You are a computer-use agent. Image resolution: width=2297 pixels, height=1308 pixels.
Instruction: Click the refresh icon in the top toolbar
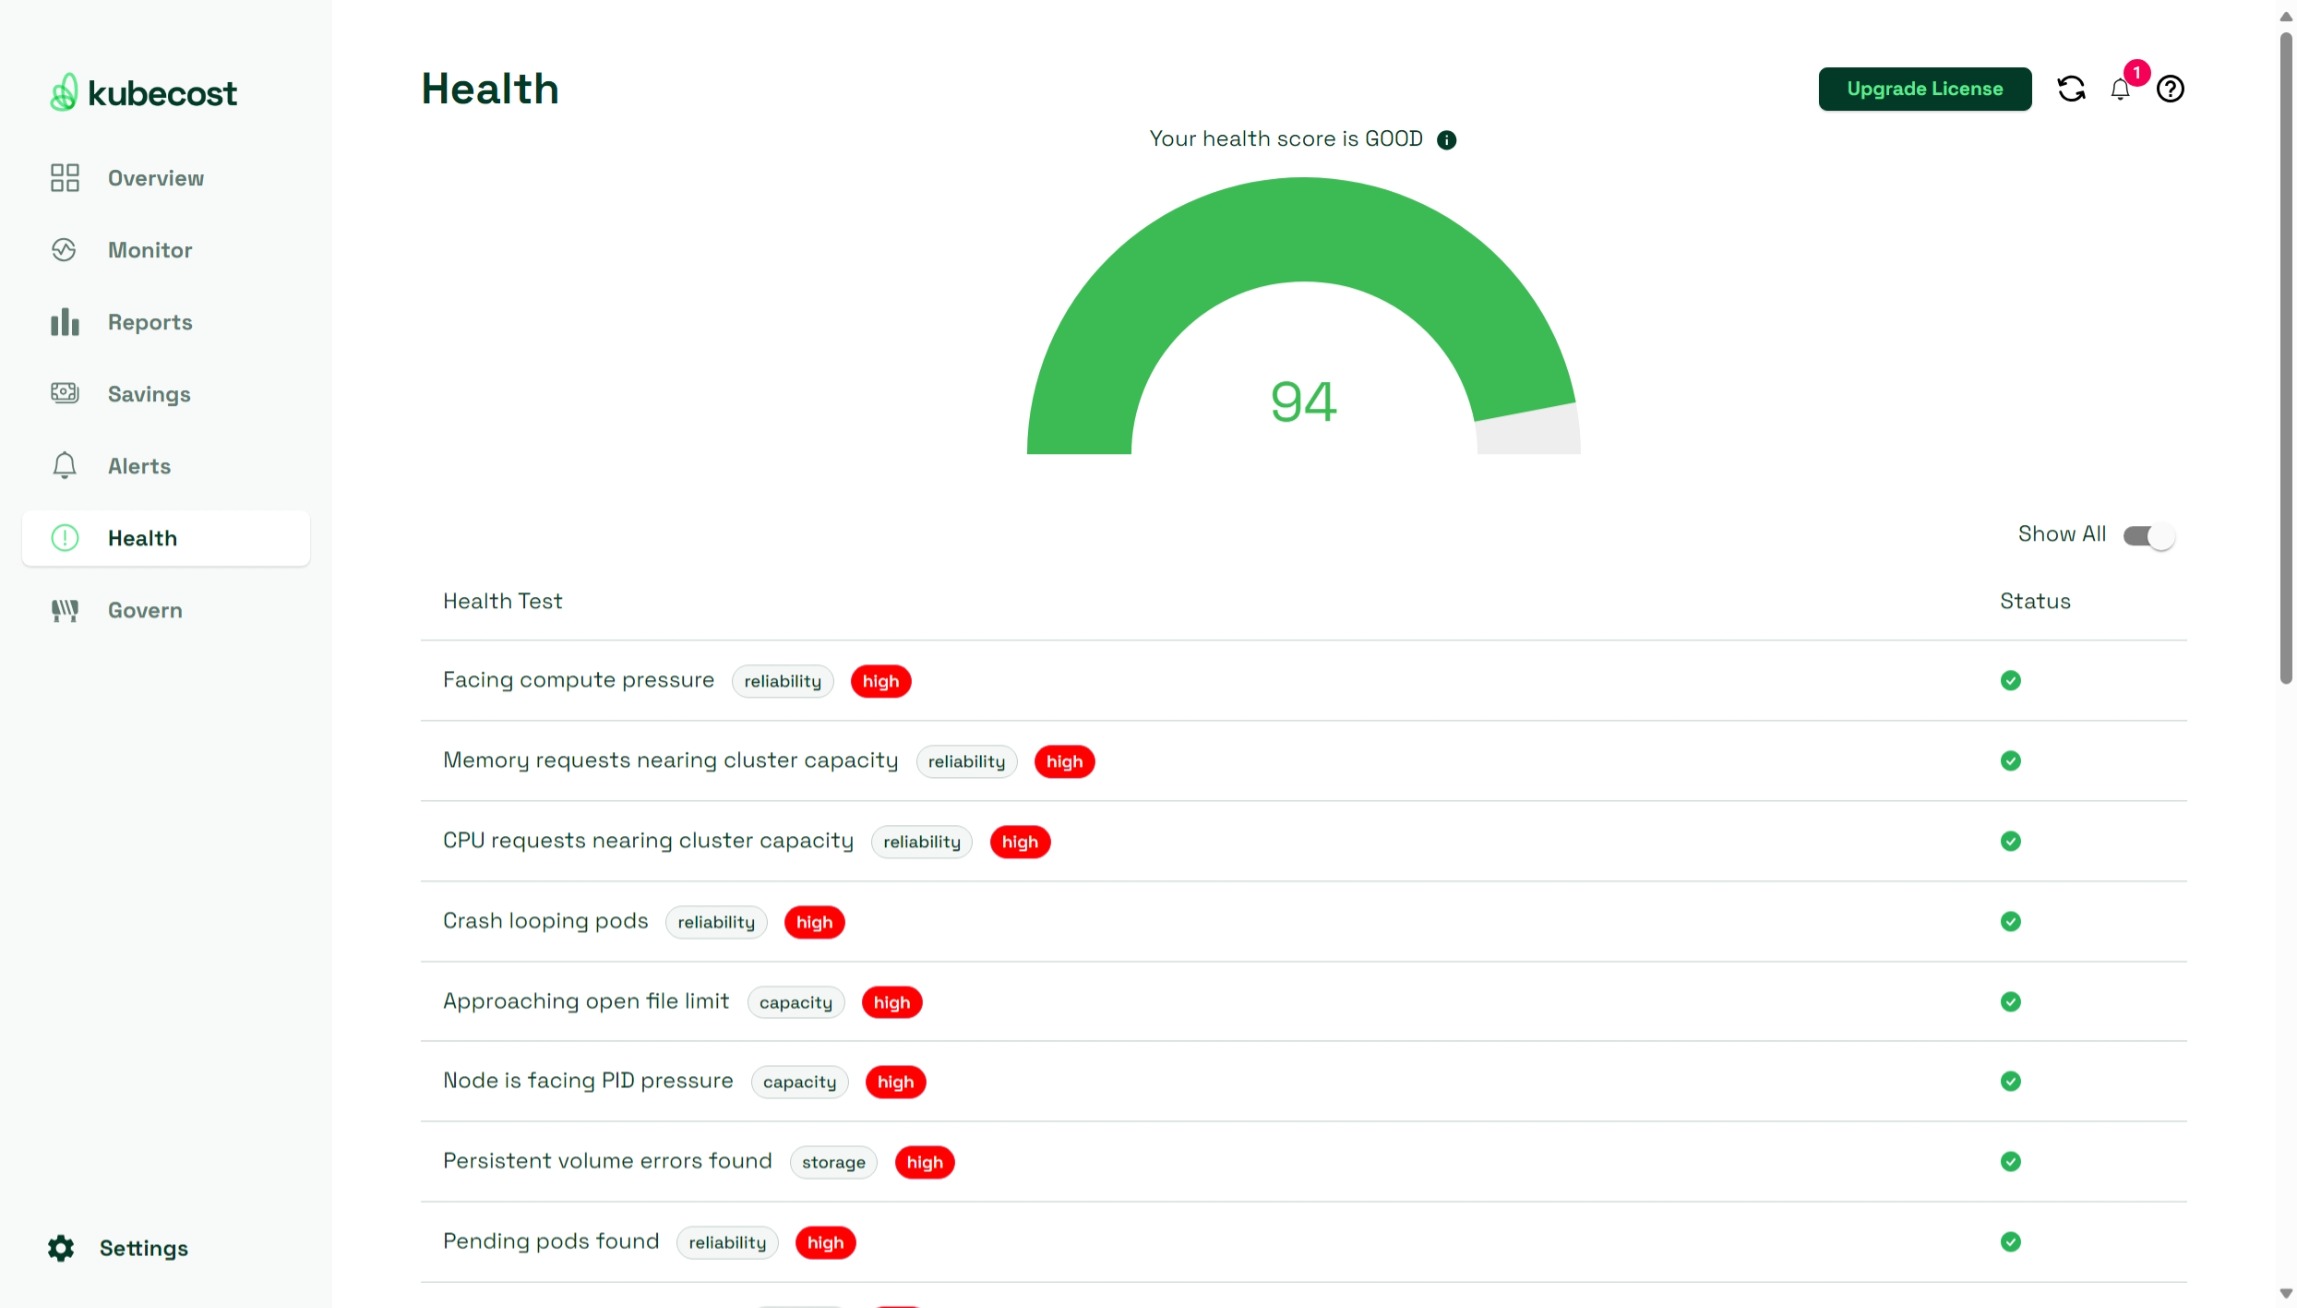point(2071,88)
